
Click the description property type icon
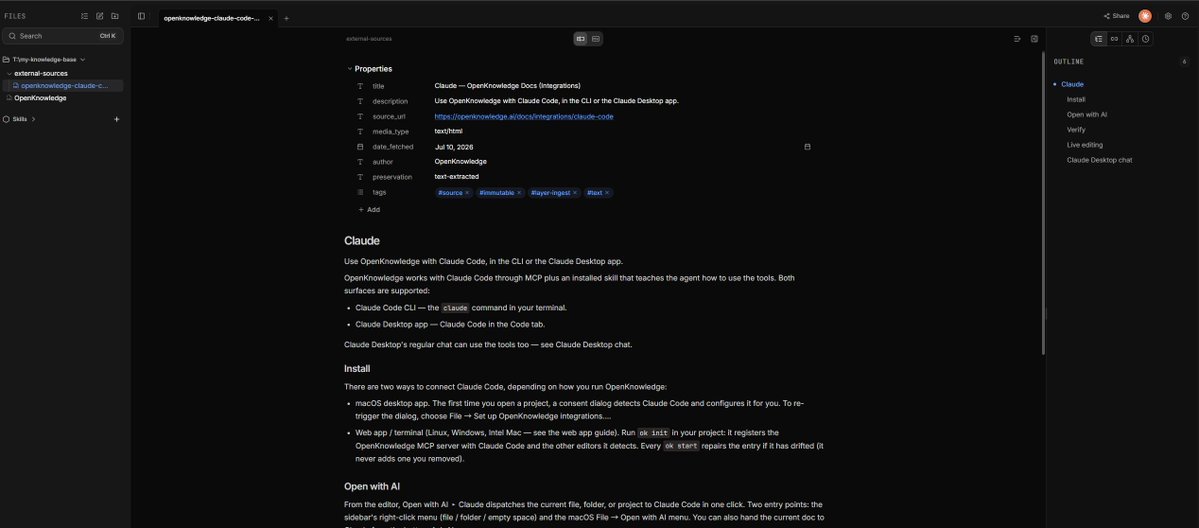point(360,101)
